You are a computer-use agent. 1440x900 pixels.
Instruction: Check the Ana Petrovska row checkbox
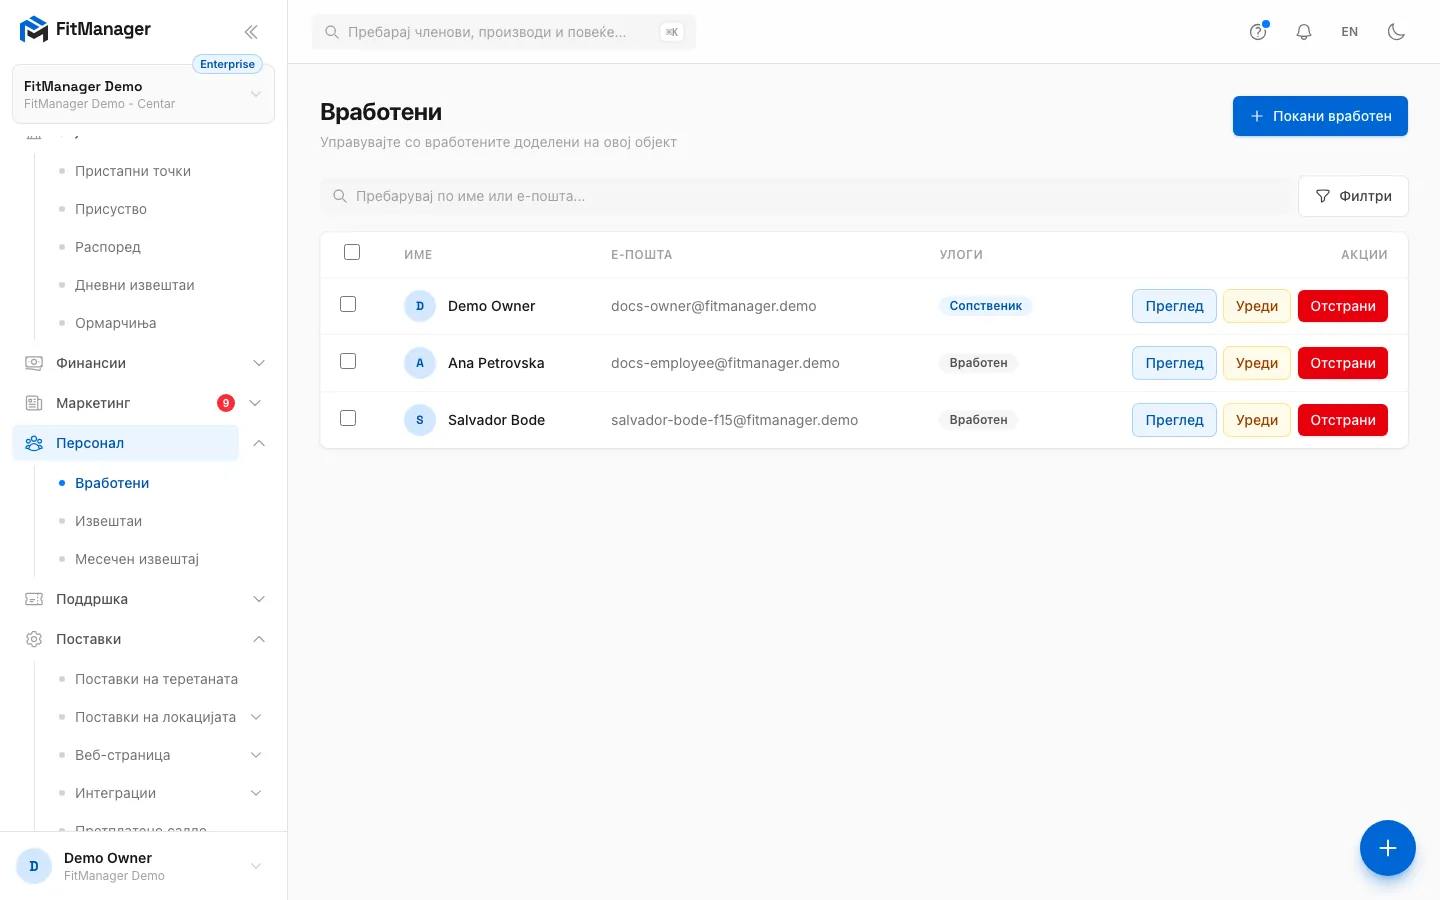tap(348, 361)
